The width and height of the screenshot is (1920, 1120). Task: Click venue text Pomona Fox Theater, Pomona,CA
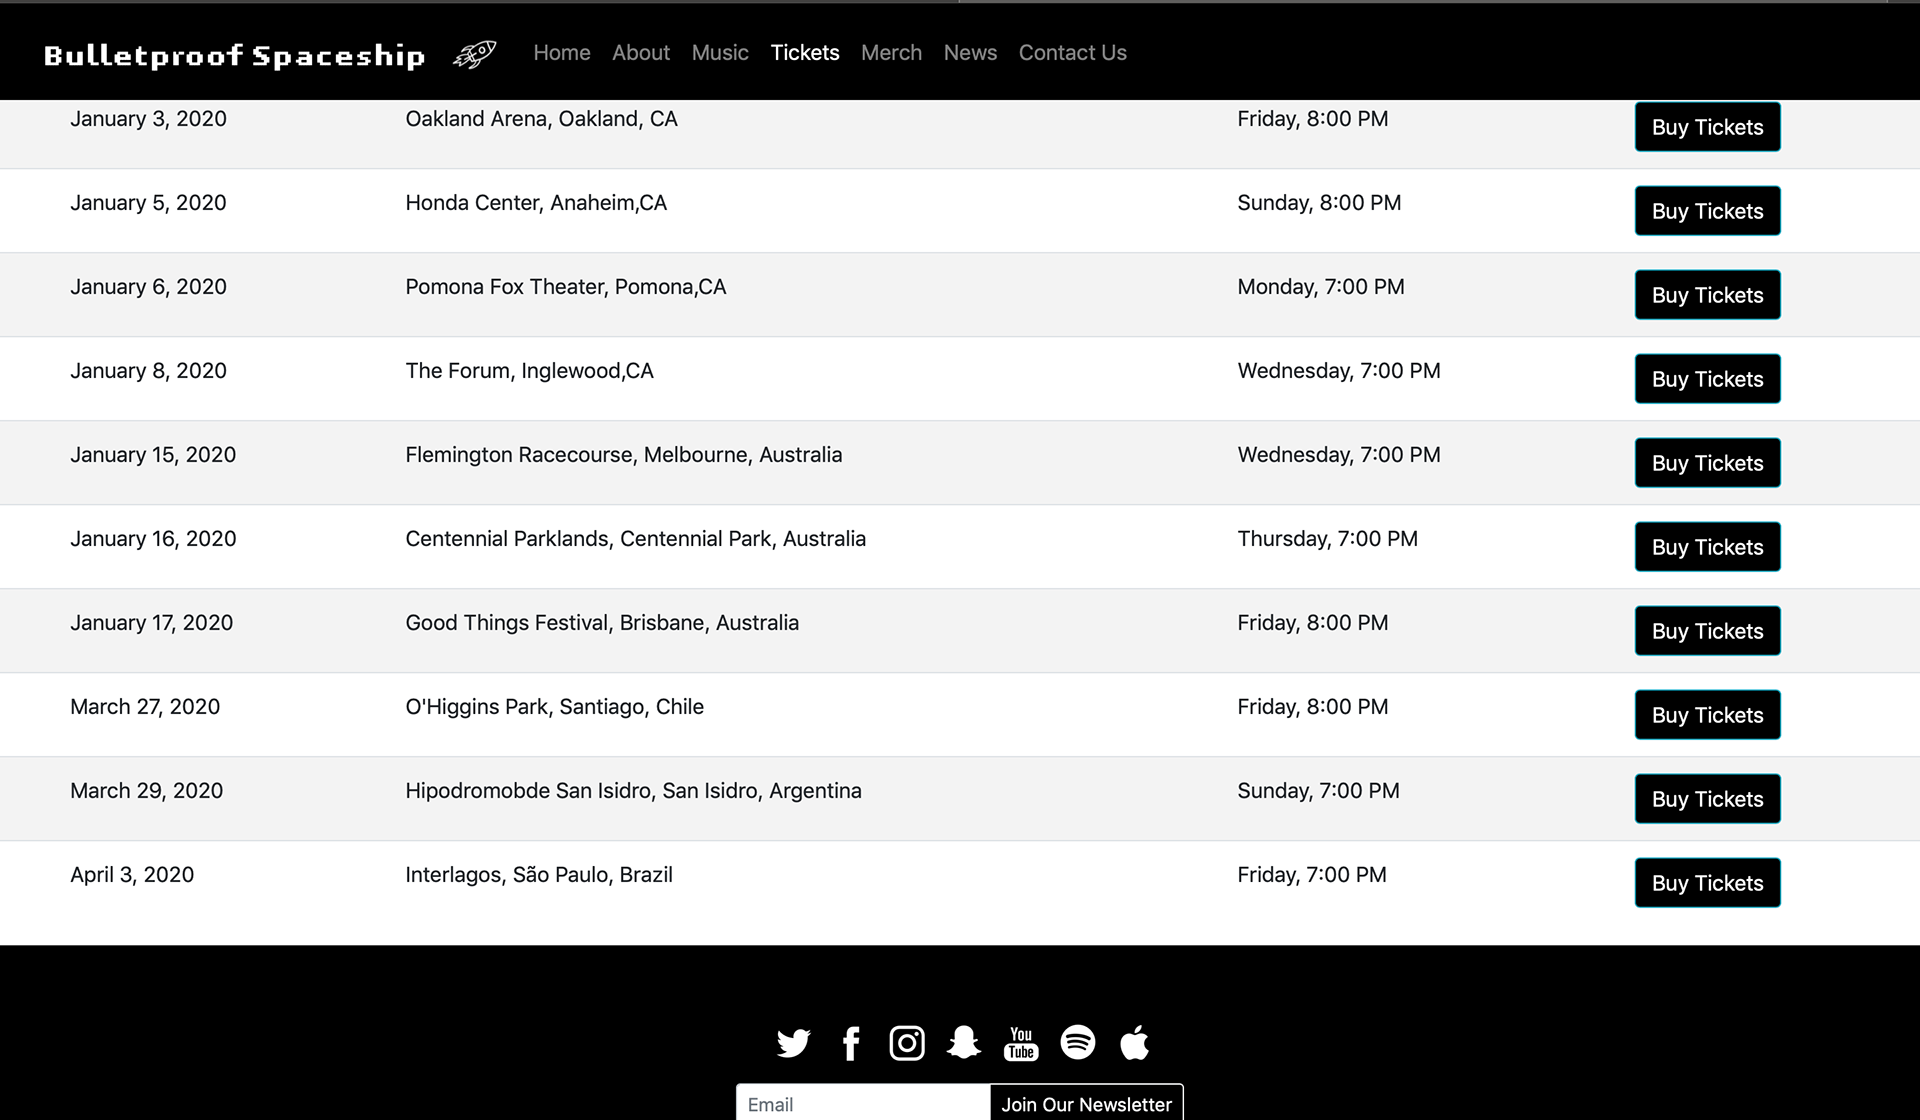565,287
